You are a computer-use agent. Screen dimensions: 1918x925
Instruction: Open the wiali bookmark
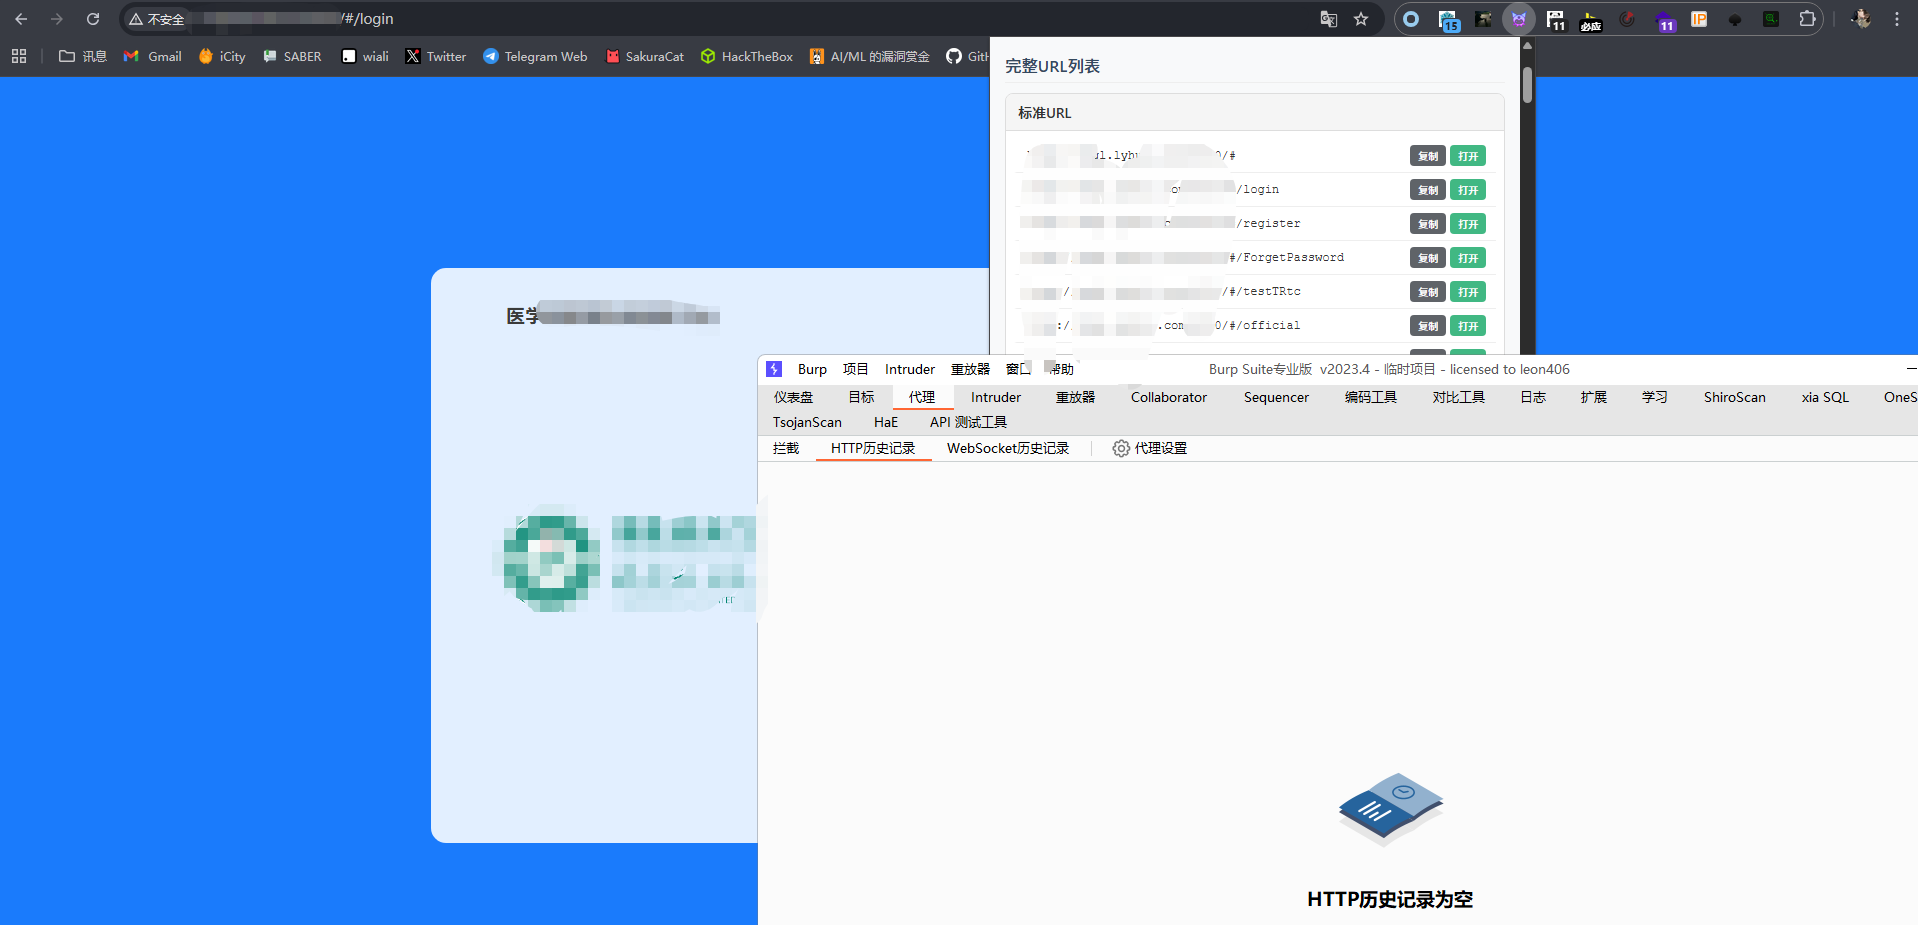point(365,56)
